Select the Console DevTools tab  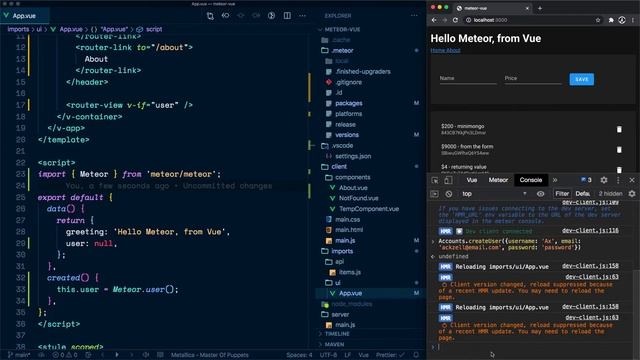click(x=531, y=180)
